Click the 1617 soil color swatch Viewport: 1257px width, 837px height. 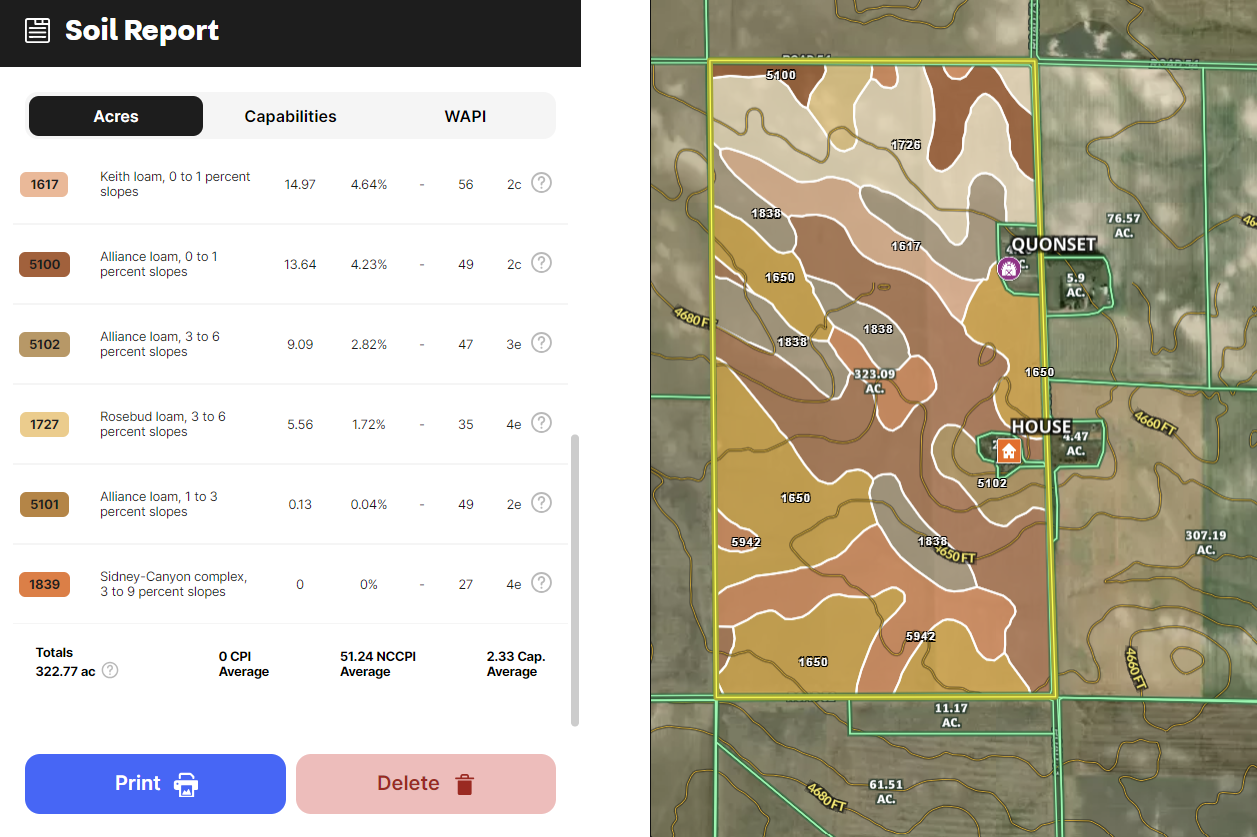(44, 184)
